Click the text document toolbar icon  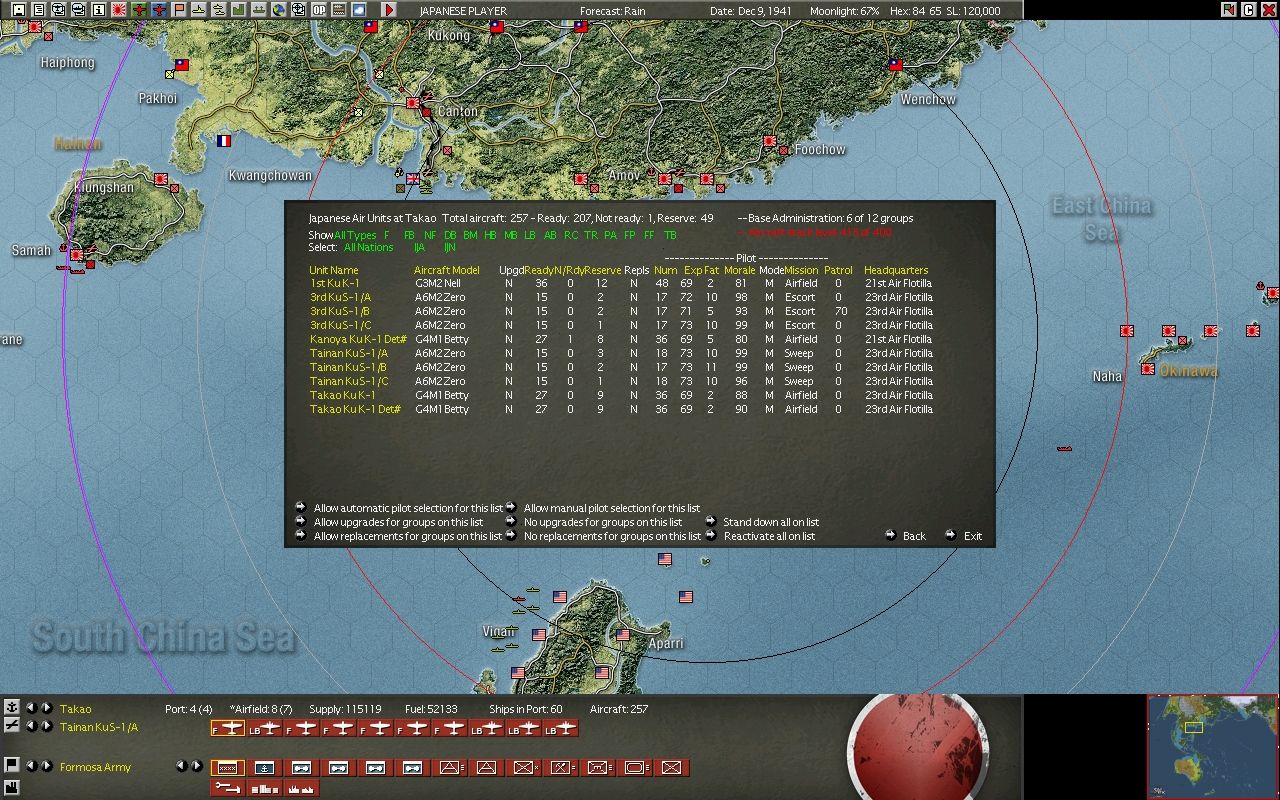[38, 10]
